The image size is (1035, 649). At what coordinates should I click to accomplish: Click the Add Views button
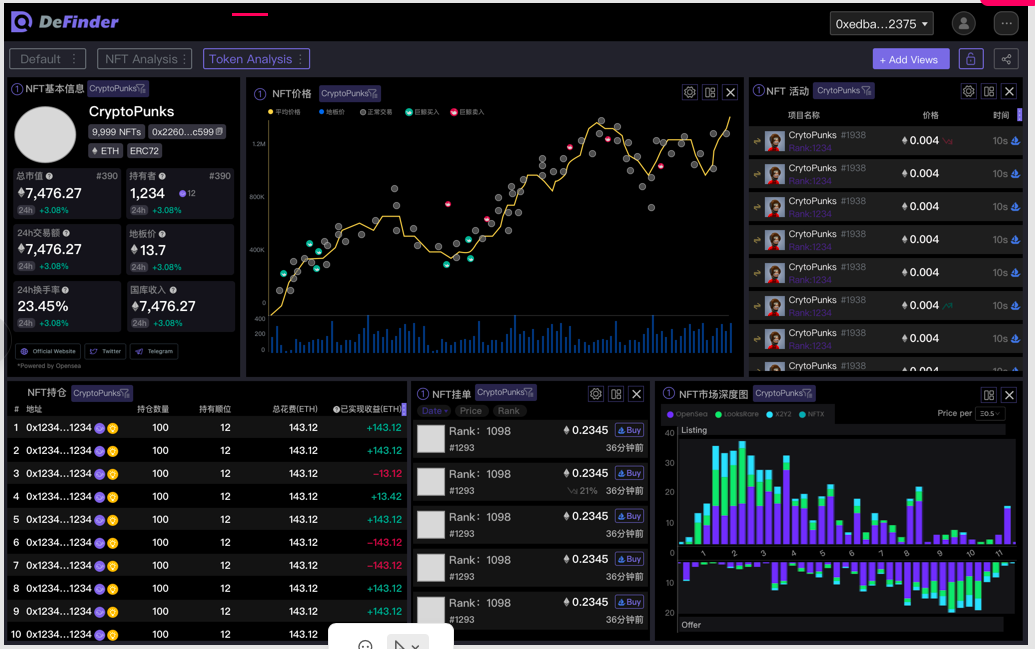click(909, 59)
